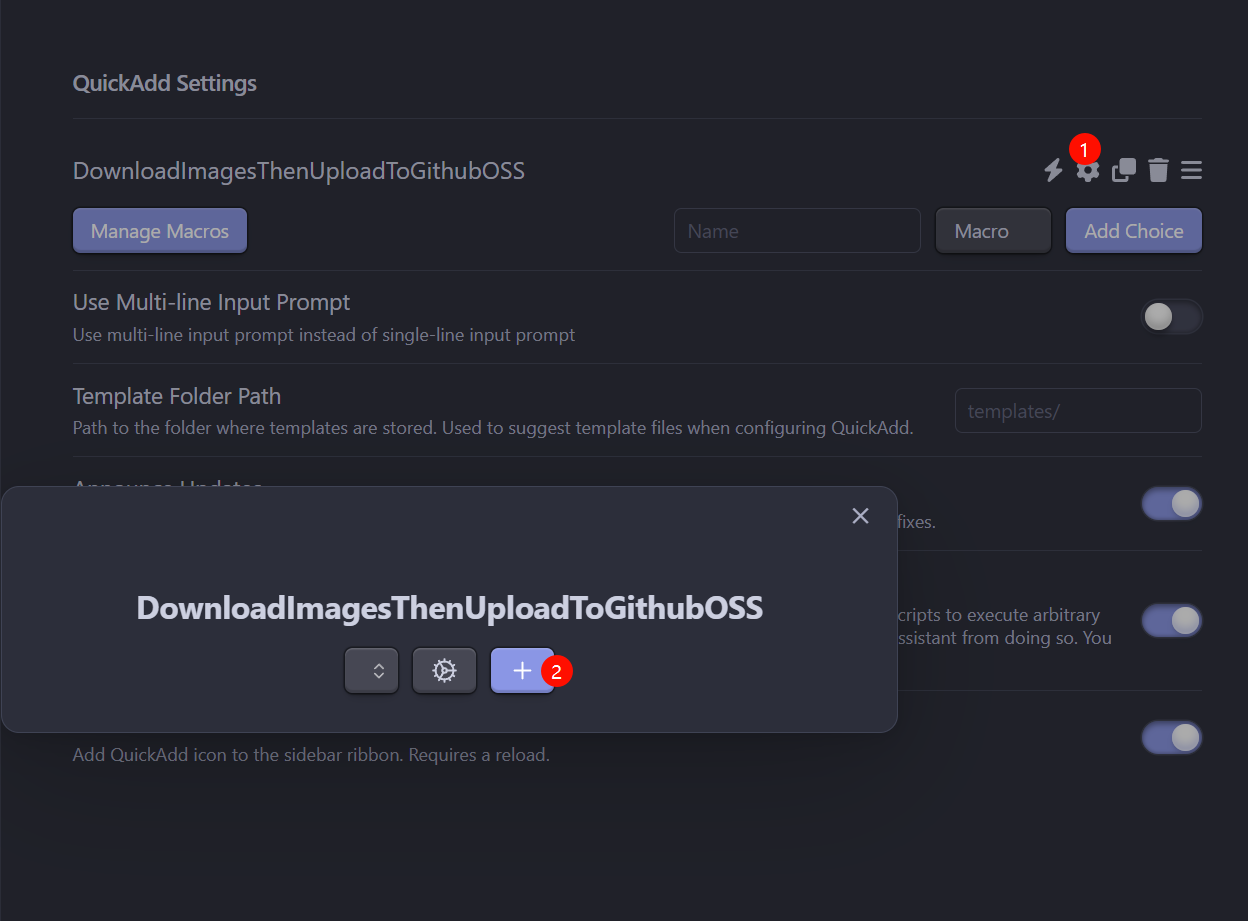Toggle Use Multi-line Input Prompt switch
Image resolution: width=1248 pixels, height=921 pixels.
point(1171,317)
